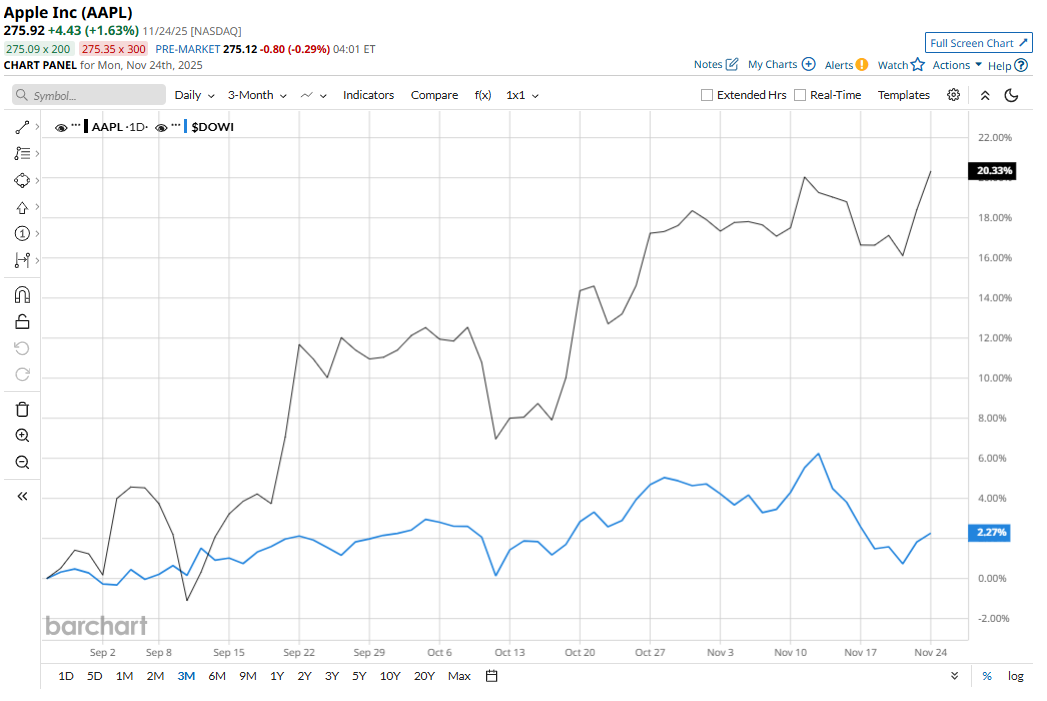Screen dimensions: 1047x701
Task: Click the 2.27% $DOWI value label
Action: [x=990, y=532]
